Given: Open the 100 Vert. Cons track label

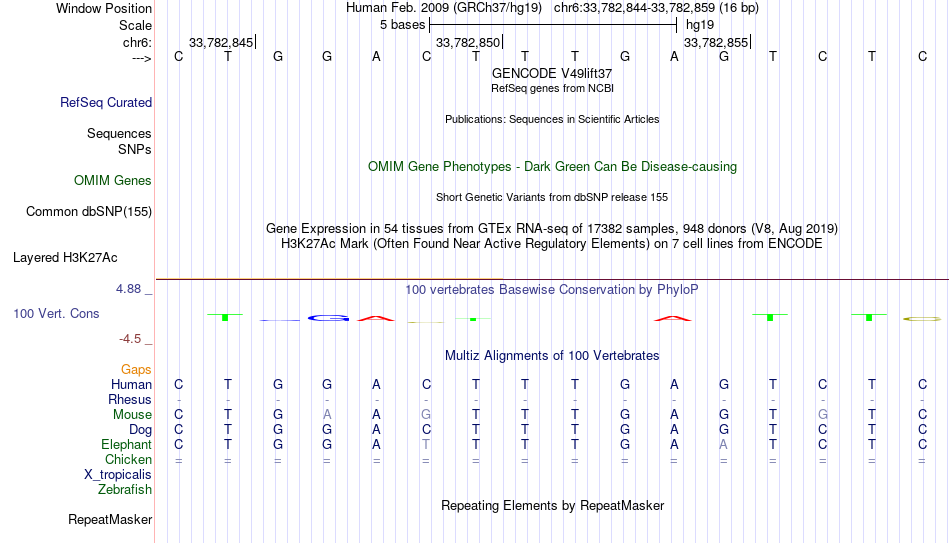Looking at the screenshot, I should [x=56, y=313].
